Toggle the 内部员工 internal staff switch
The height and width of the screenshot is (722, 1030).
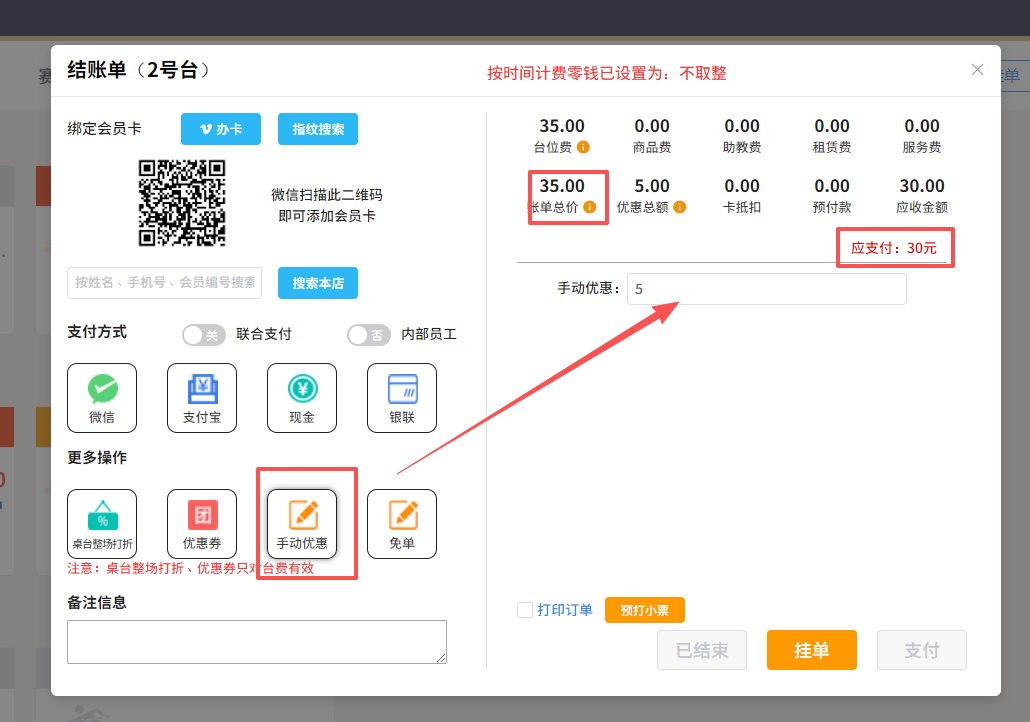click(369, 335)
